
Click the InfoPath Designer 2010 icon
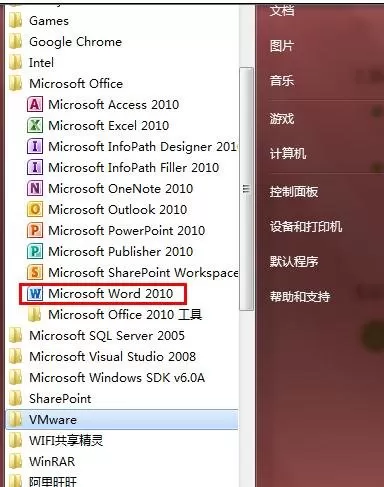coord(35,147)
